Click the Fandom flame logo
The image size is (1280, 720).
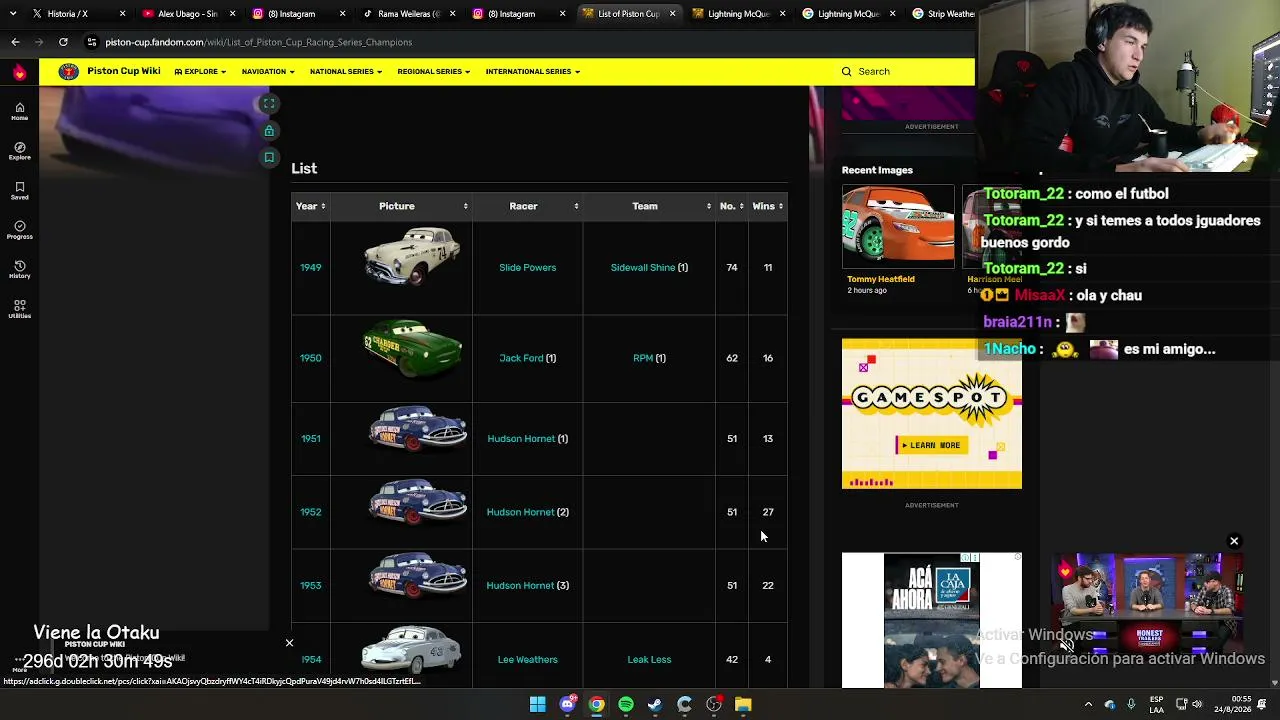pyautogui.click(x=19, y=71)
